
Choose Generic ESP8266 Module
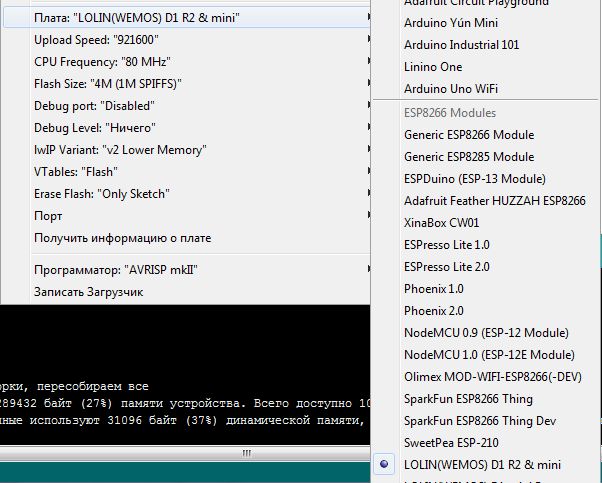coord(486,135)
